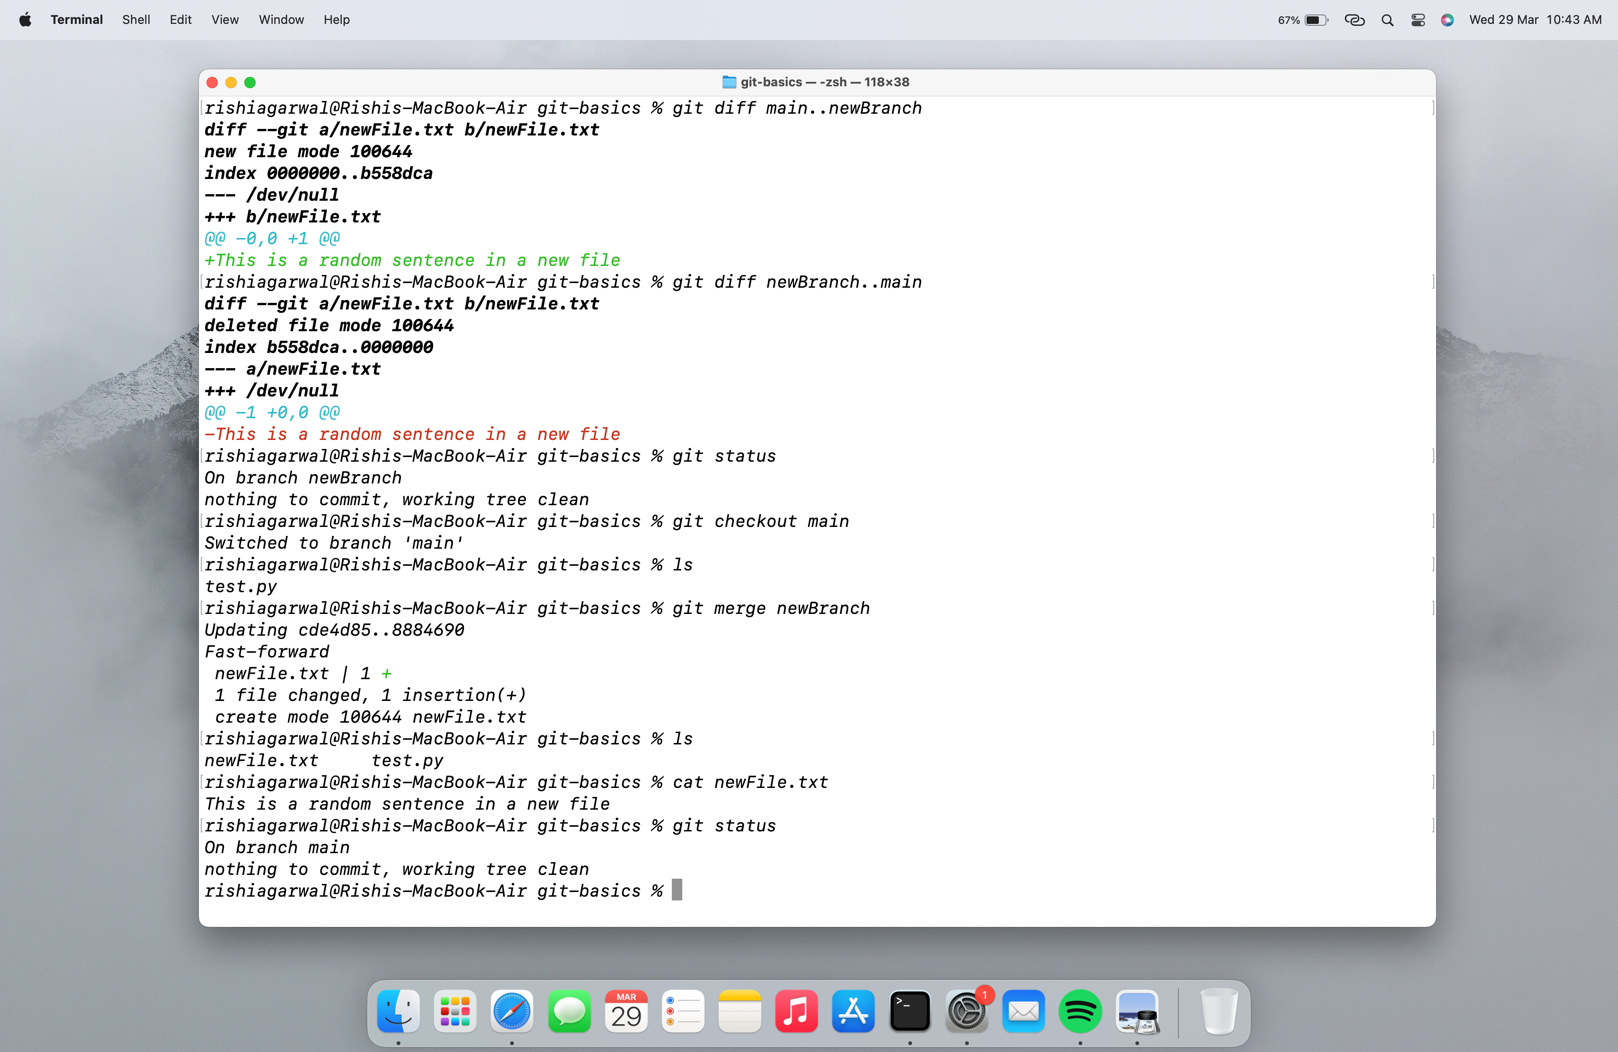Launch Spotify from the Dock

1081,1011
